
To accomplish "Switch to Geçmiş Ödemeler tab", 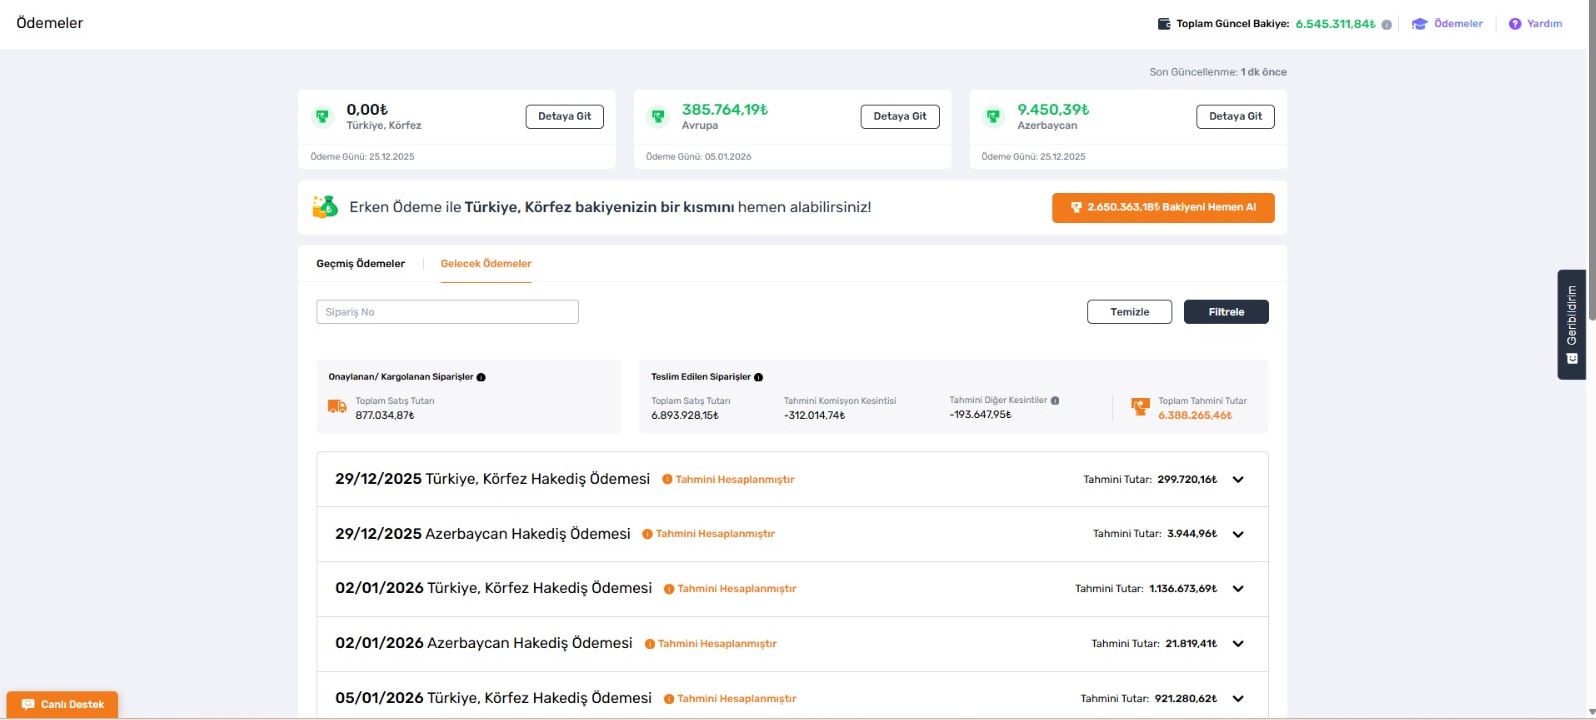I will (360, 264).
